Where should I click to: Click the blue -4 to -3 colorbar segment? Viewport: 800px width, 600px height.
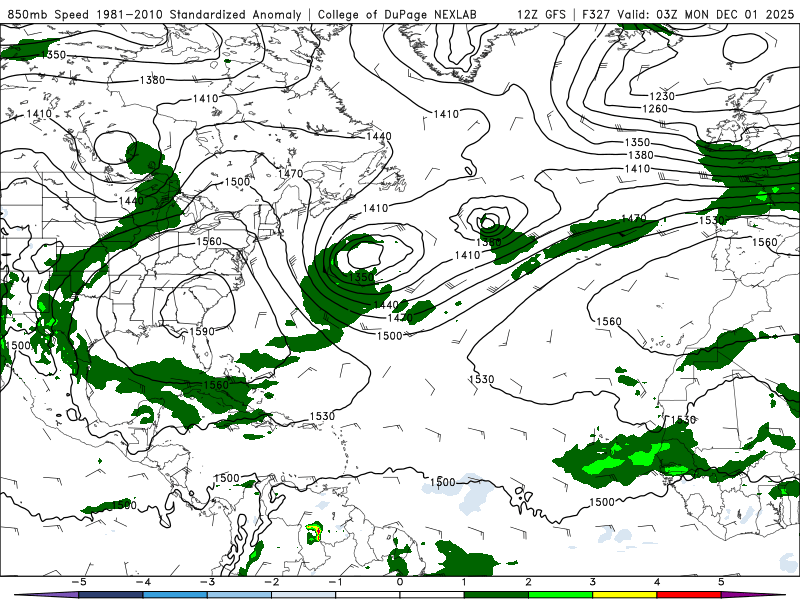(x=175, y=595)
